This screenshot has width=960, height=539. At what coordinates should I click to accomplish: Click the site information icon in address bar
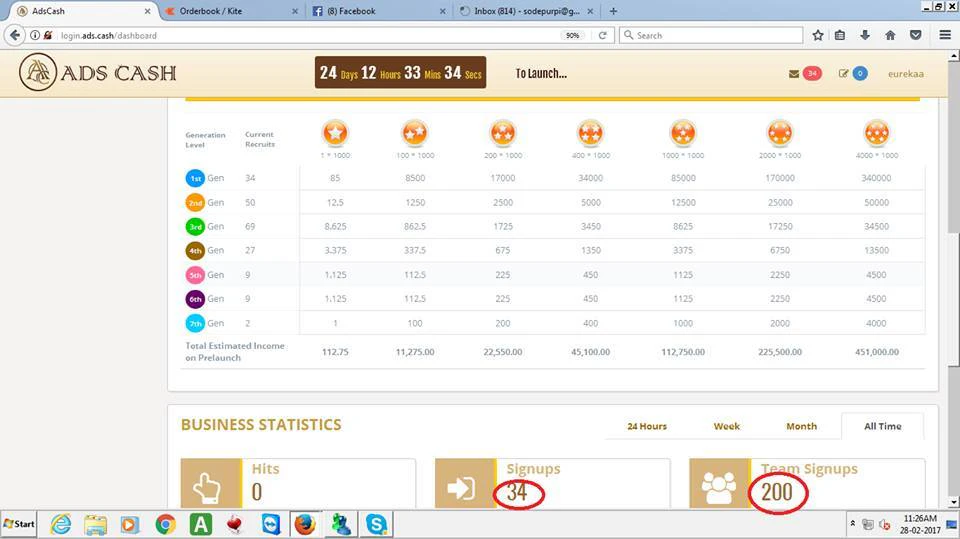pos(35,36)
